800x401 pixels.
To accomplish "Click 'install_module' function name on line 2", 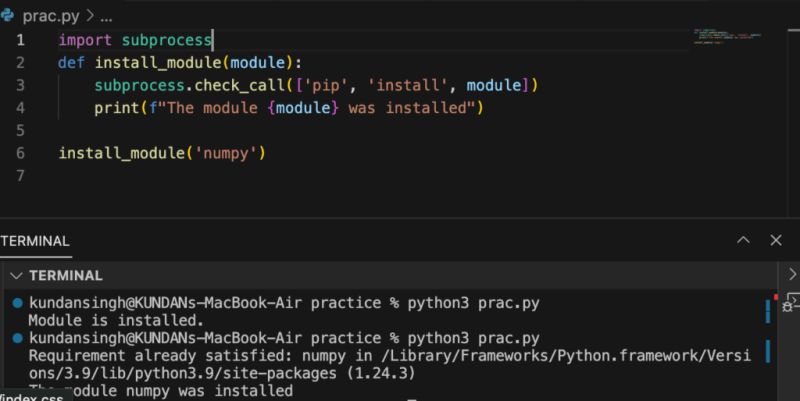I will [158, 63].
